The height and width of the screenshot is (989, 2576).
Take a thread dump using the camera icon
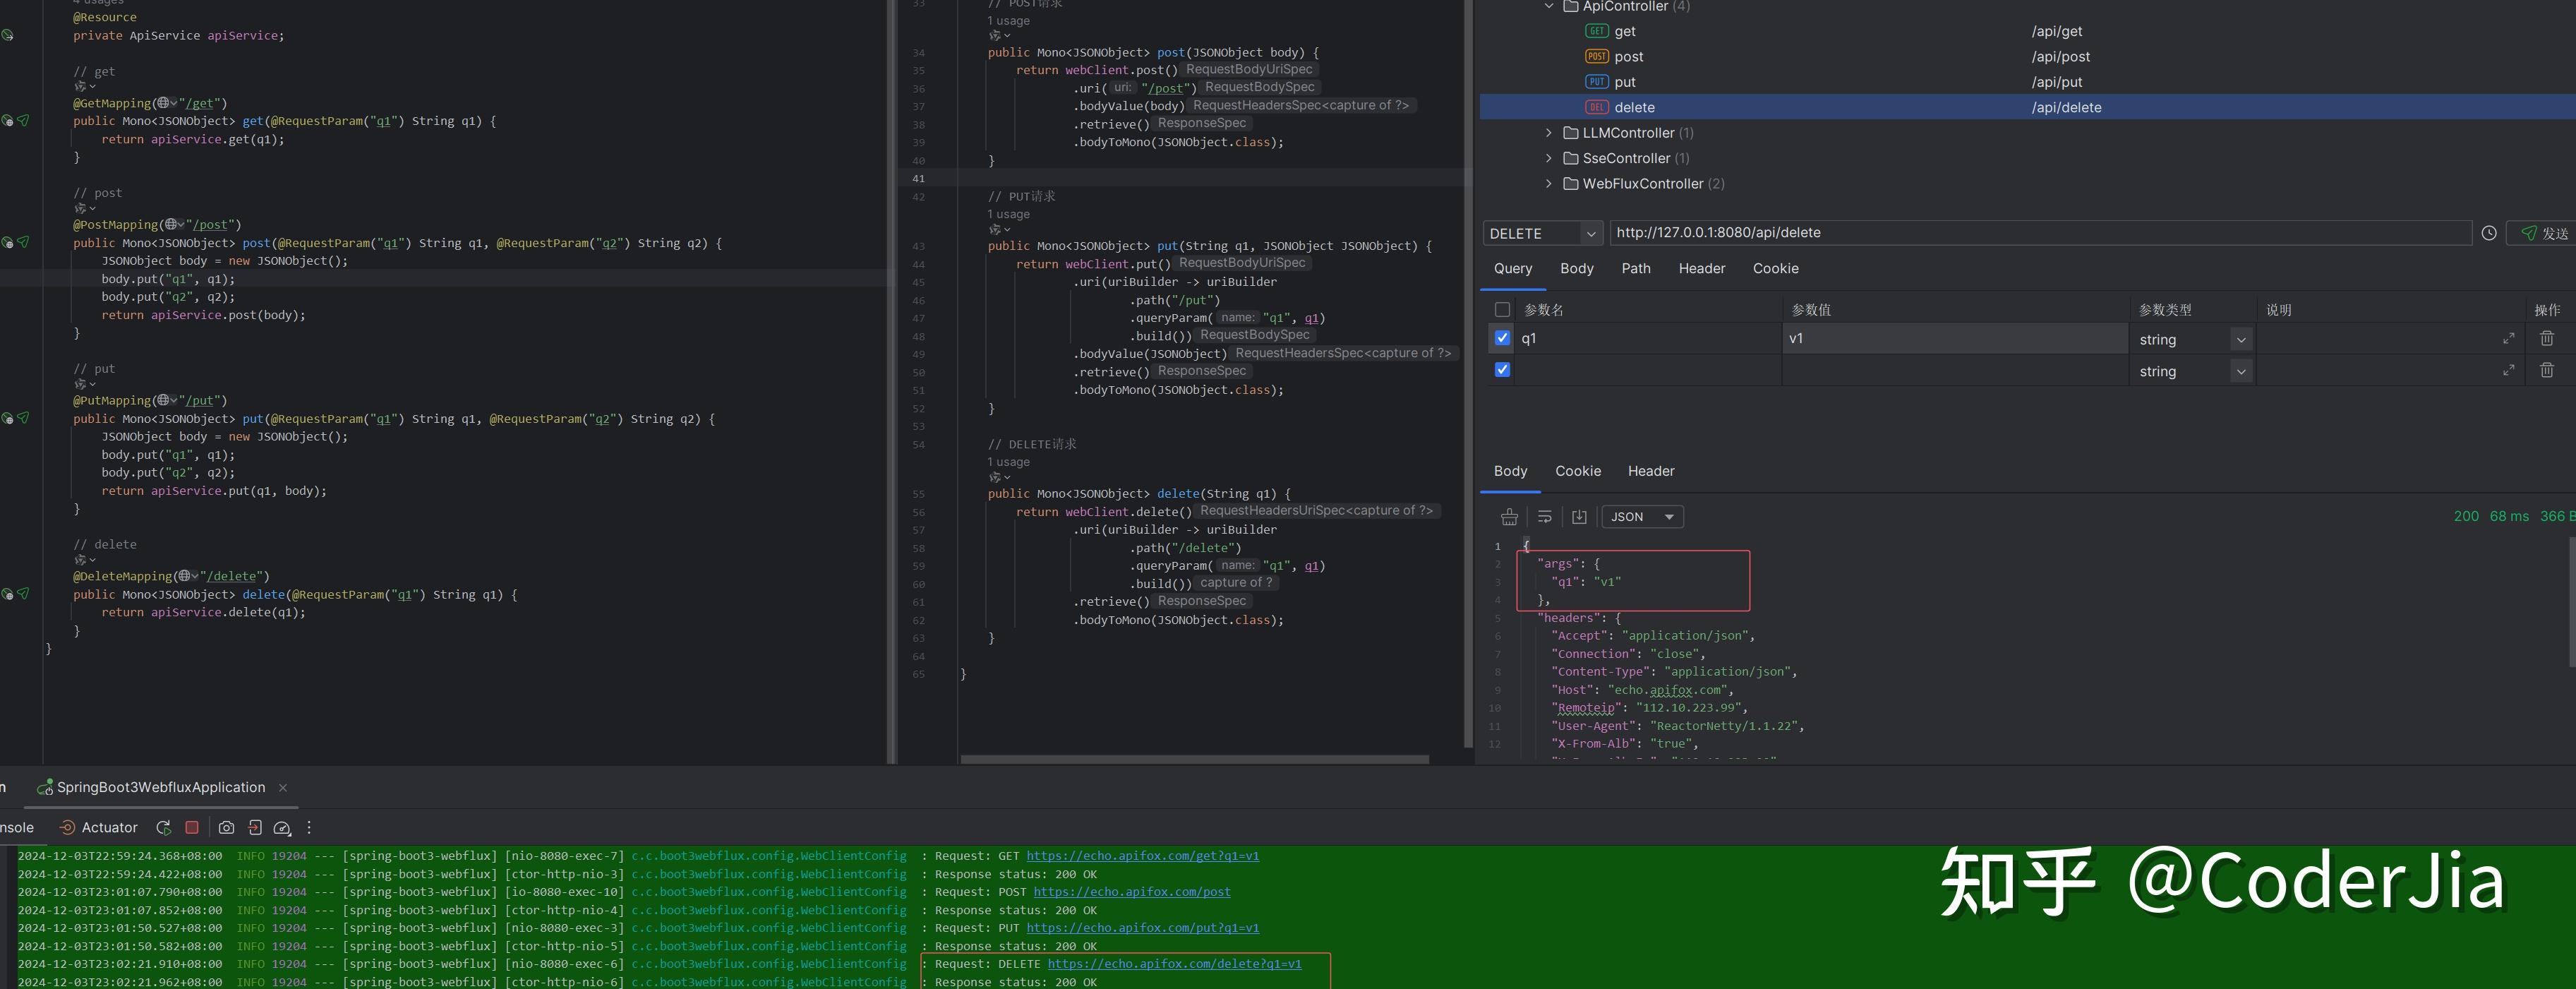(x=227, y=827)
